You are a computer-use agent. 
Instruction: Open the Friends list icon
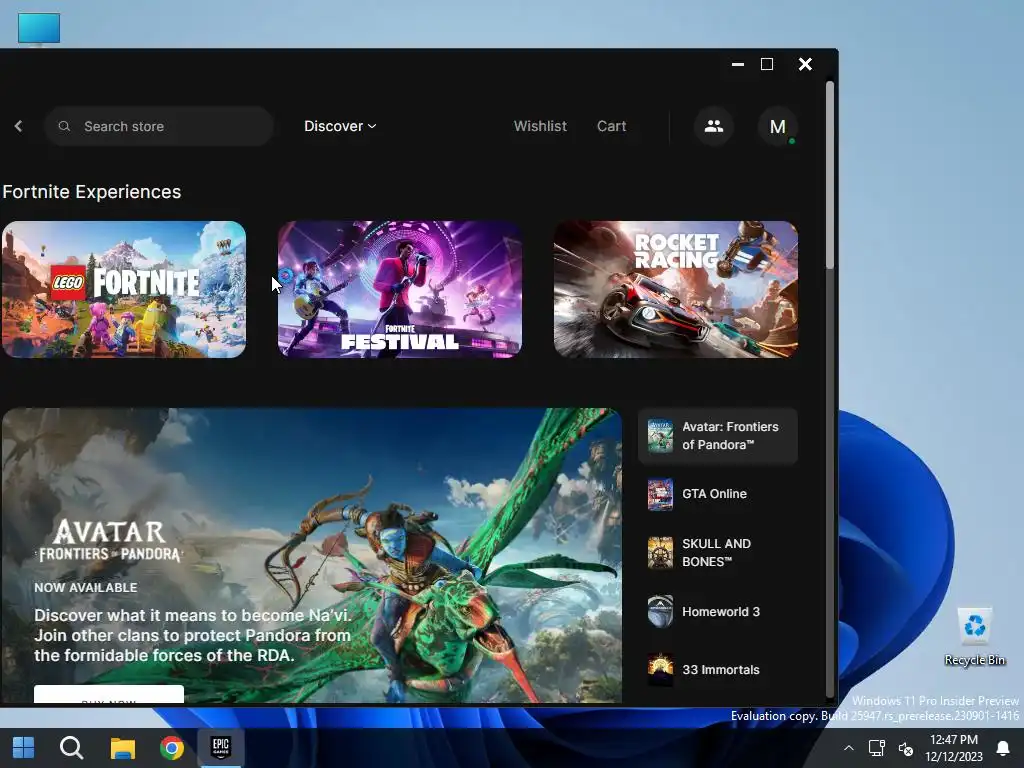[714, 126]
